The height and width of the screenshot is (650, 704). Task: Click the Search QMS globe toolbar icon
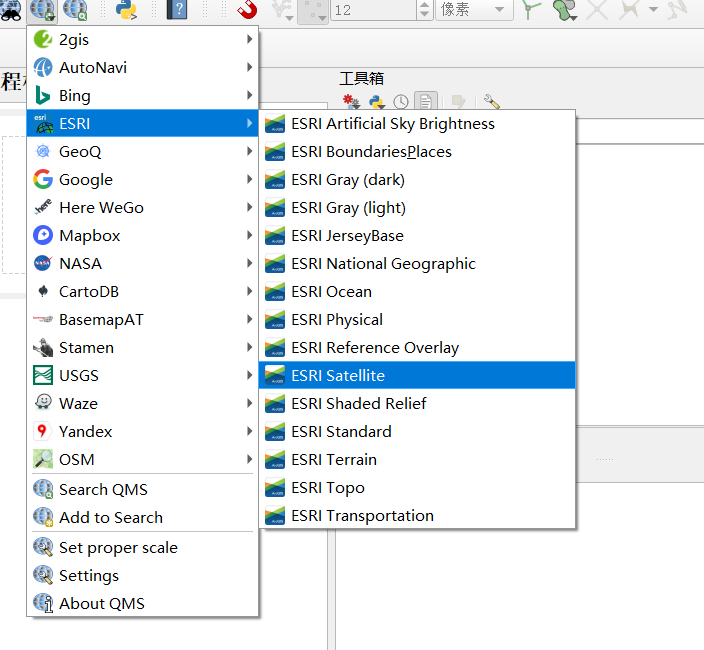(75, 9)
